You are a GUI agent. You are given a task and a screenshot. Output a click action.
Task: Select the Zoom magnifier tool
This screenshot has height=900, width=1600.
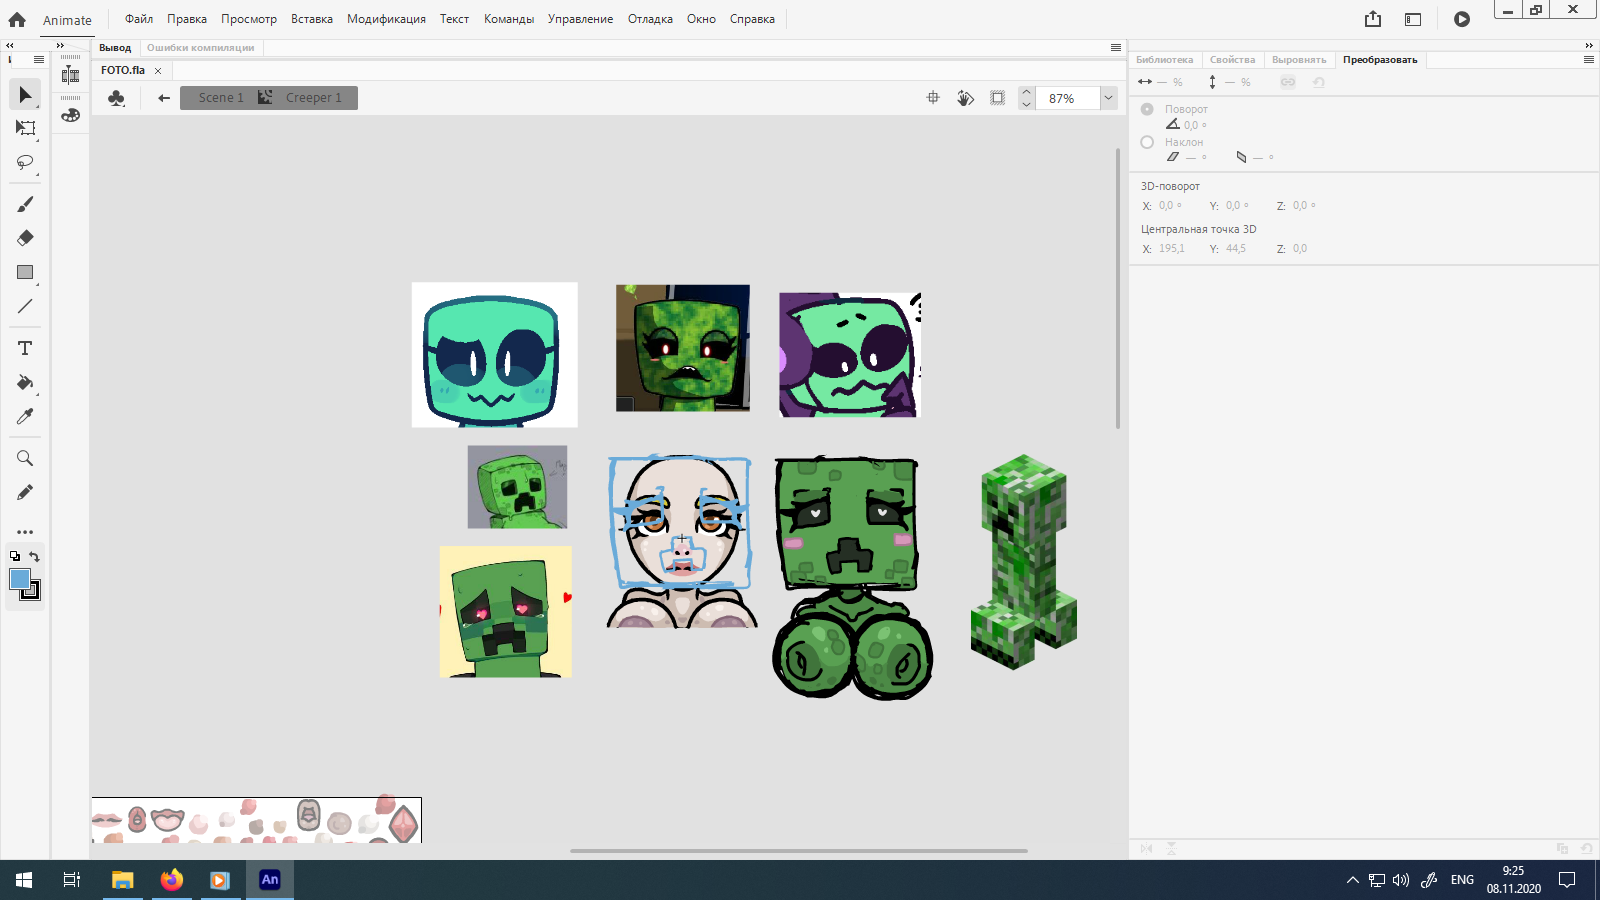tap(25, 458)
